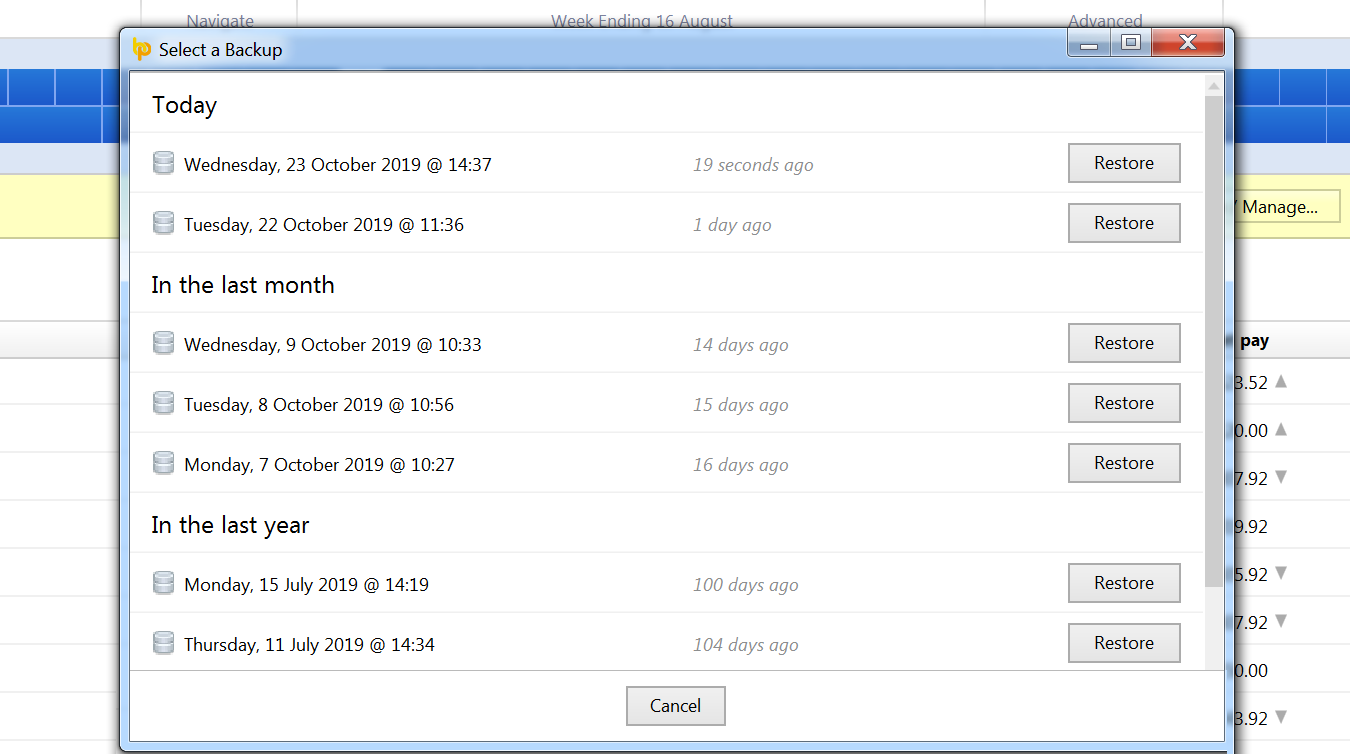The height and width of the screenshot is (754, 1350).
Task: Click database icon beside 9 October 2019 backup
Action: pyautogui.click(x=163, y=343)
